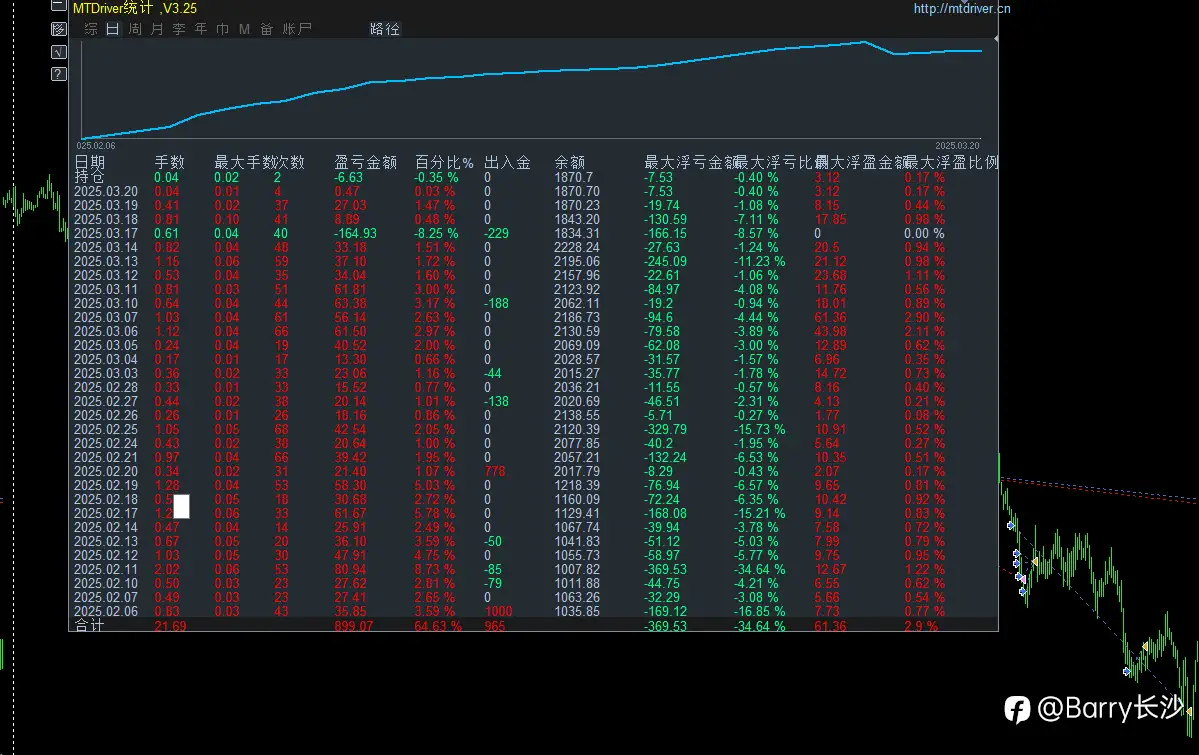Click the -164.93 profit/loss value

356,233
